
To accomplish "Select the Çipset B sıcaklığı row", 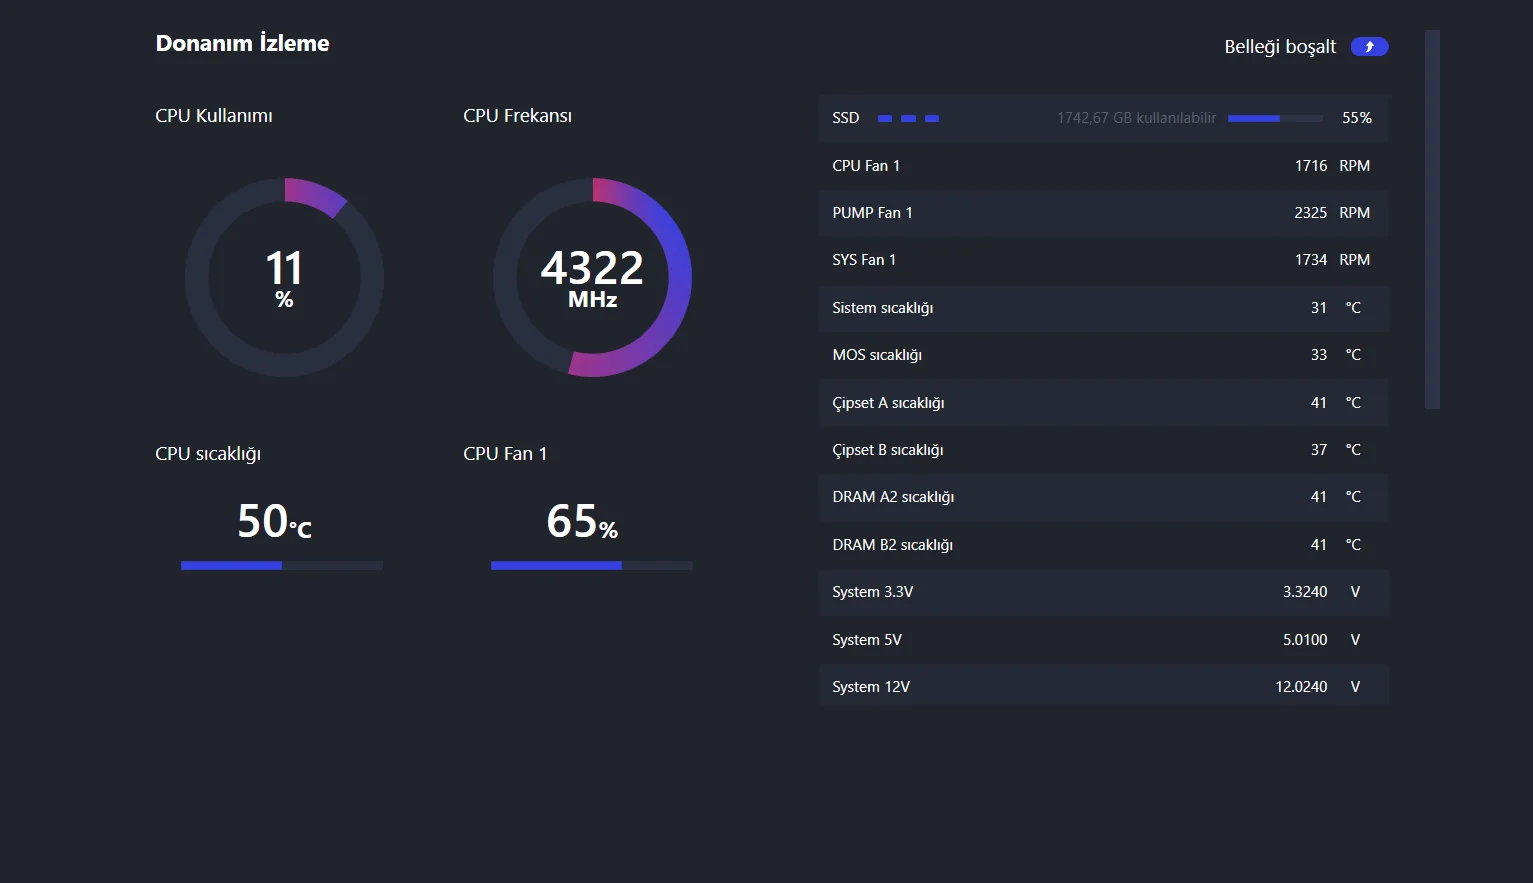I will [x=1102, y=450].
